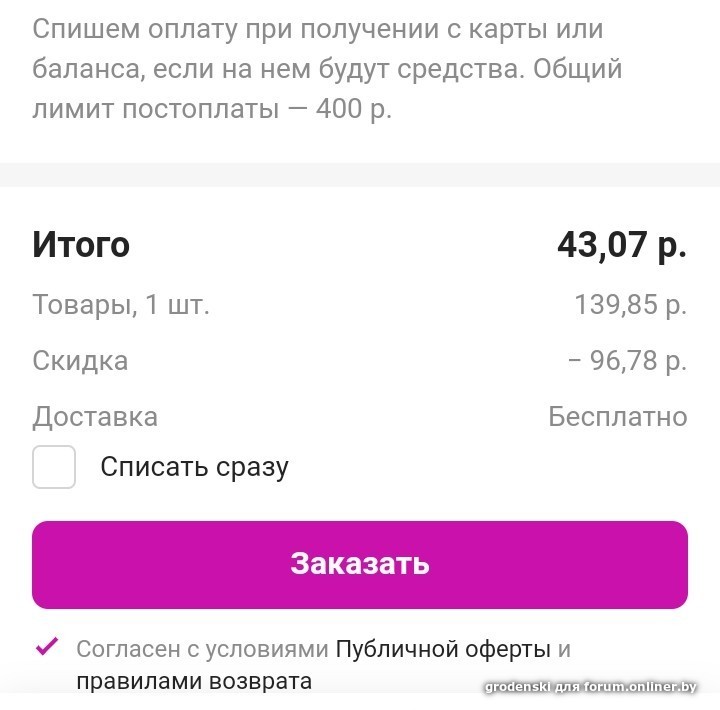Tap the Списать сразу label text
This screenshot has height=710, width=720.
coord(195,468)
